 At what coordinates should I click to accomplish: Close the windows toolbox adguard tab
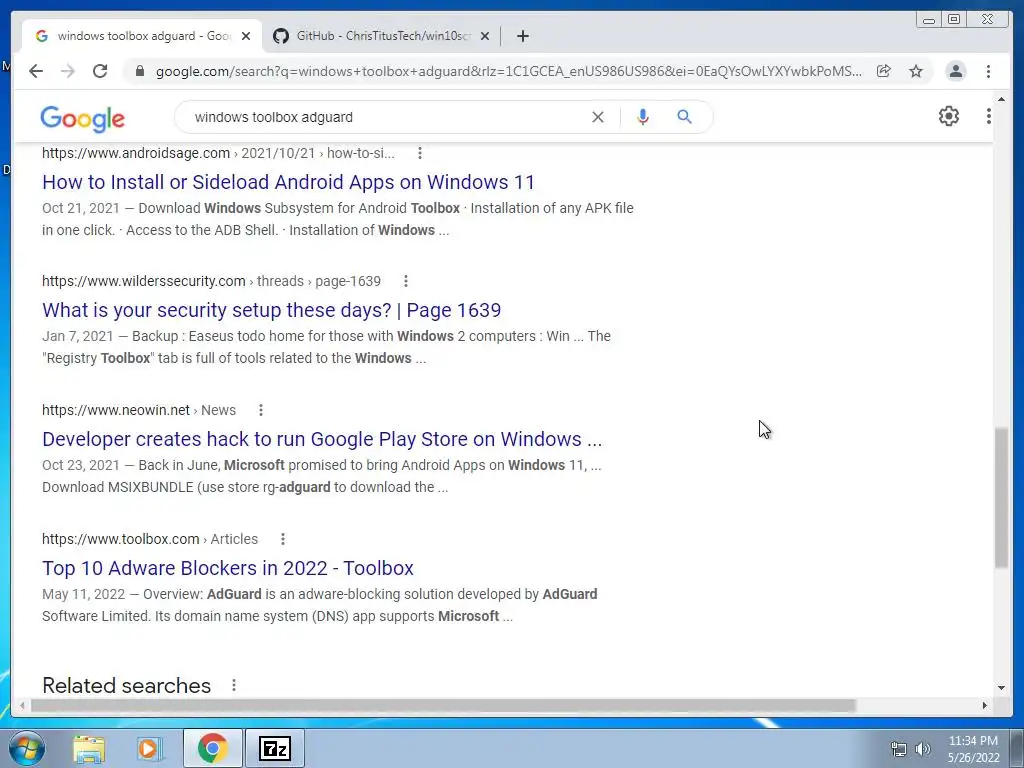(246, 36)
